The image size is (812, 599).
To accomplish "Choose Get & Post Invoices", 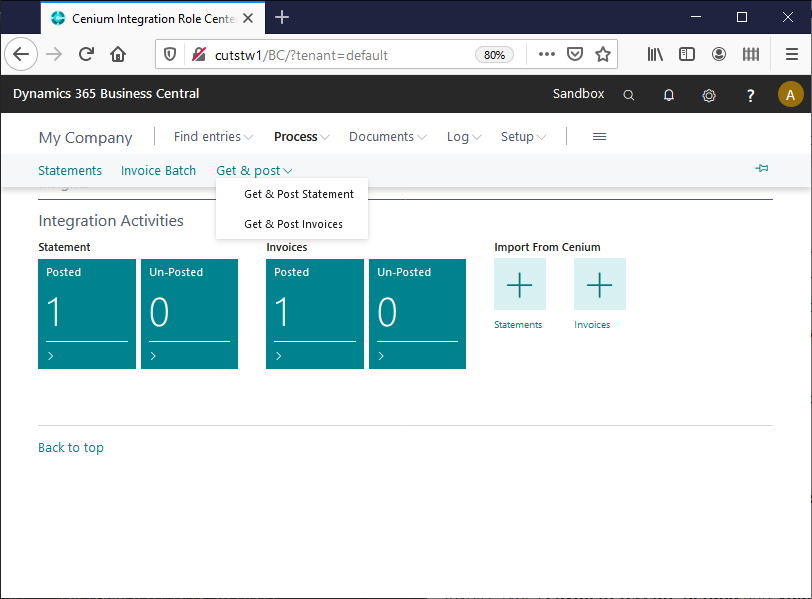I will tap(293, 224).
